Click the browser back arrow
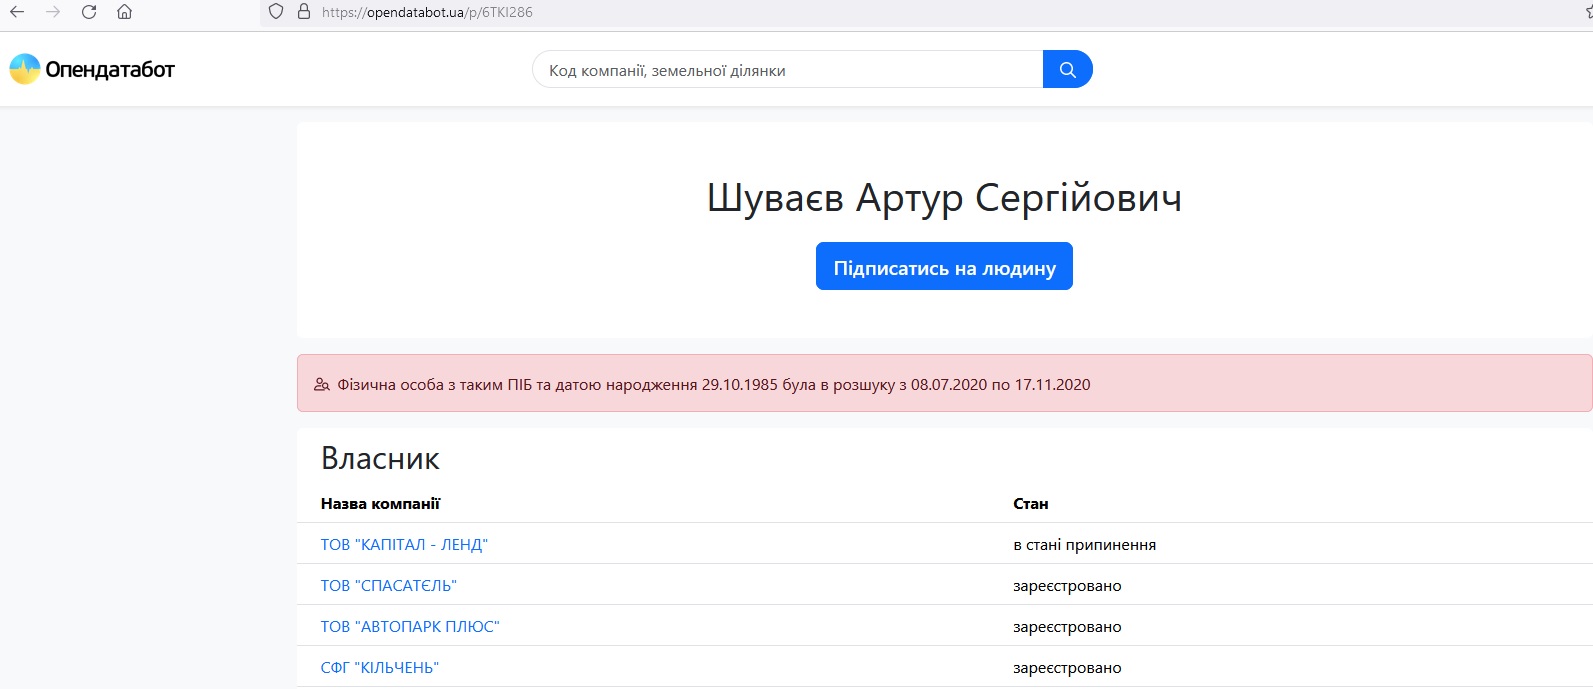The image size is (1593, 689). (x=17, y=12)
